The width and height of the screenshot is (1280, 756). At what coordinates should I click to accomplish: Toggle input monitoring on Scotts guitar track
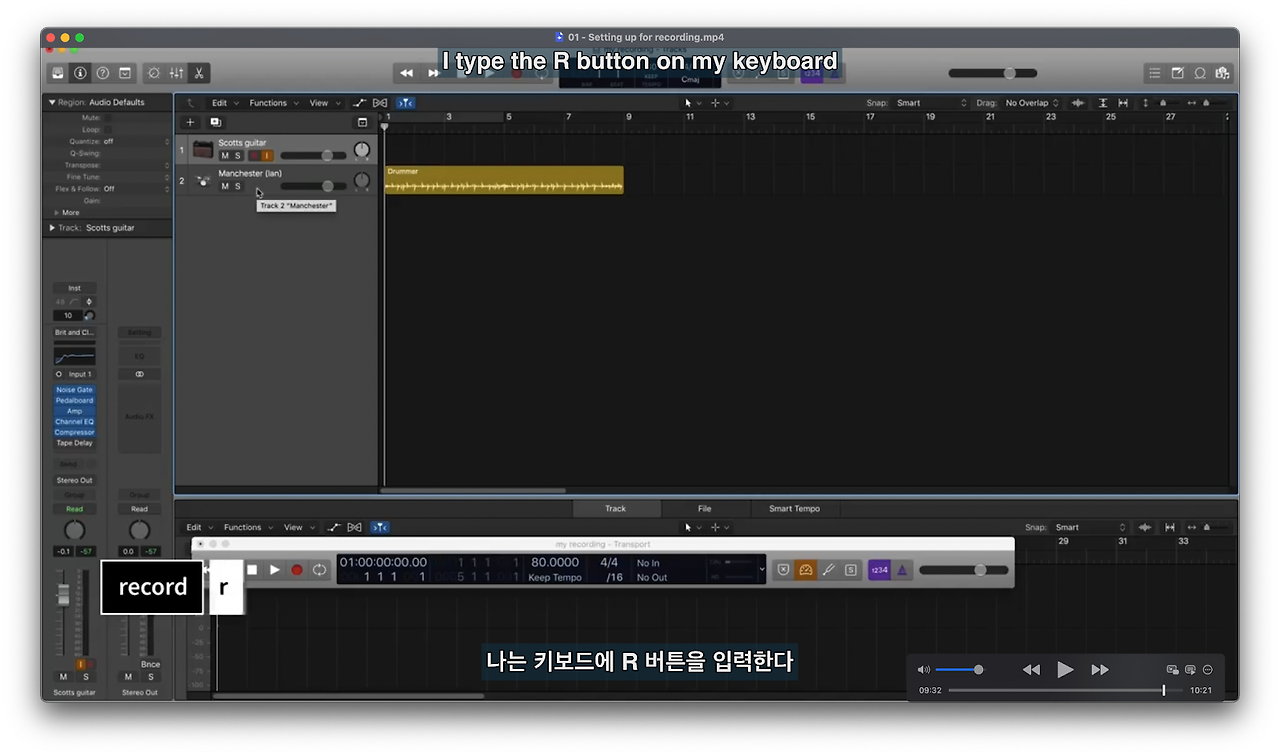[x=267, y=156]
